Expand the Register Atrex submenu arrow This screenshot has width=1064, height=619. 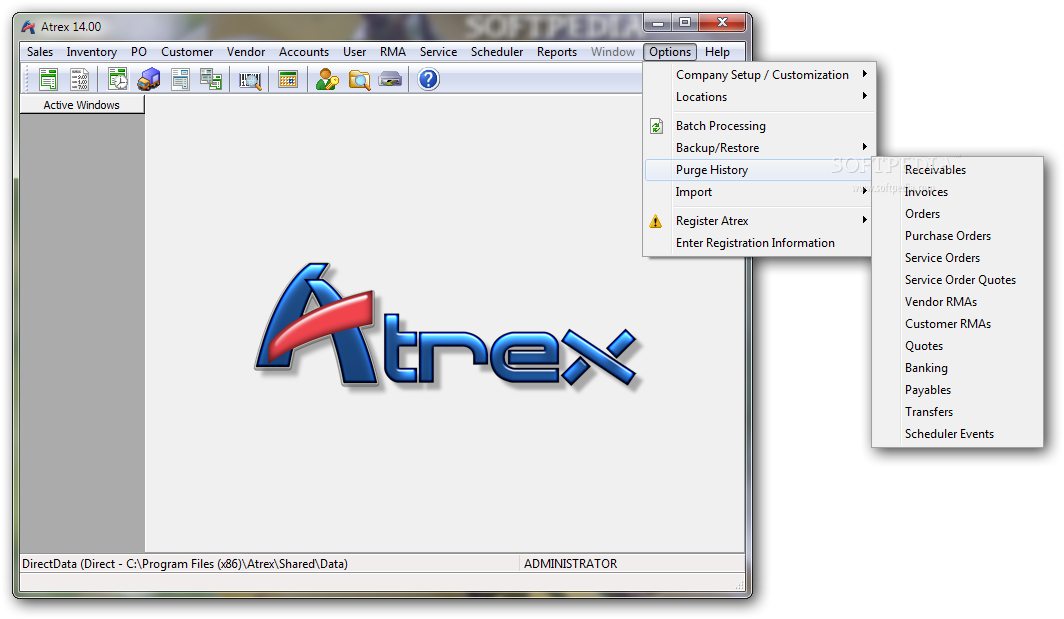point(864,220)
